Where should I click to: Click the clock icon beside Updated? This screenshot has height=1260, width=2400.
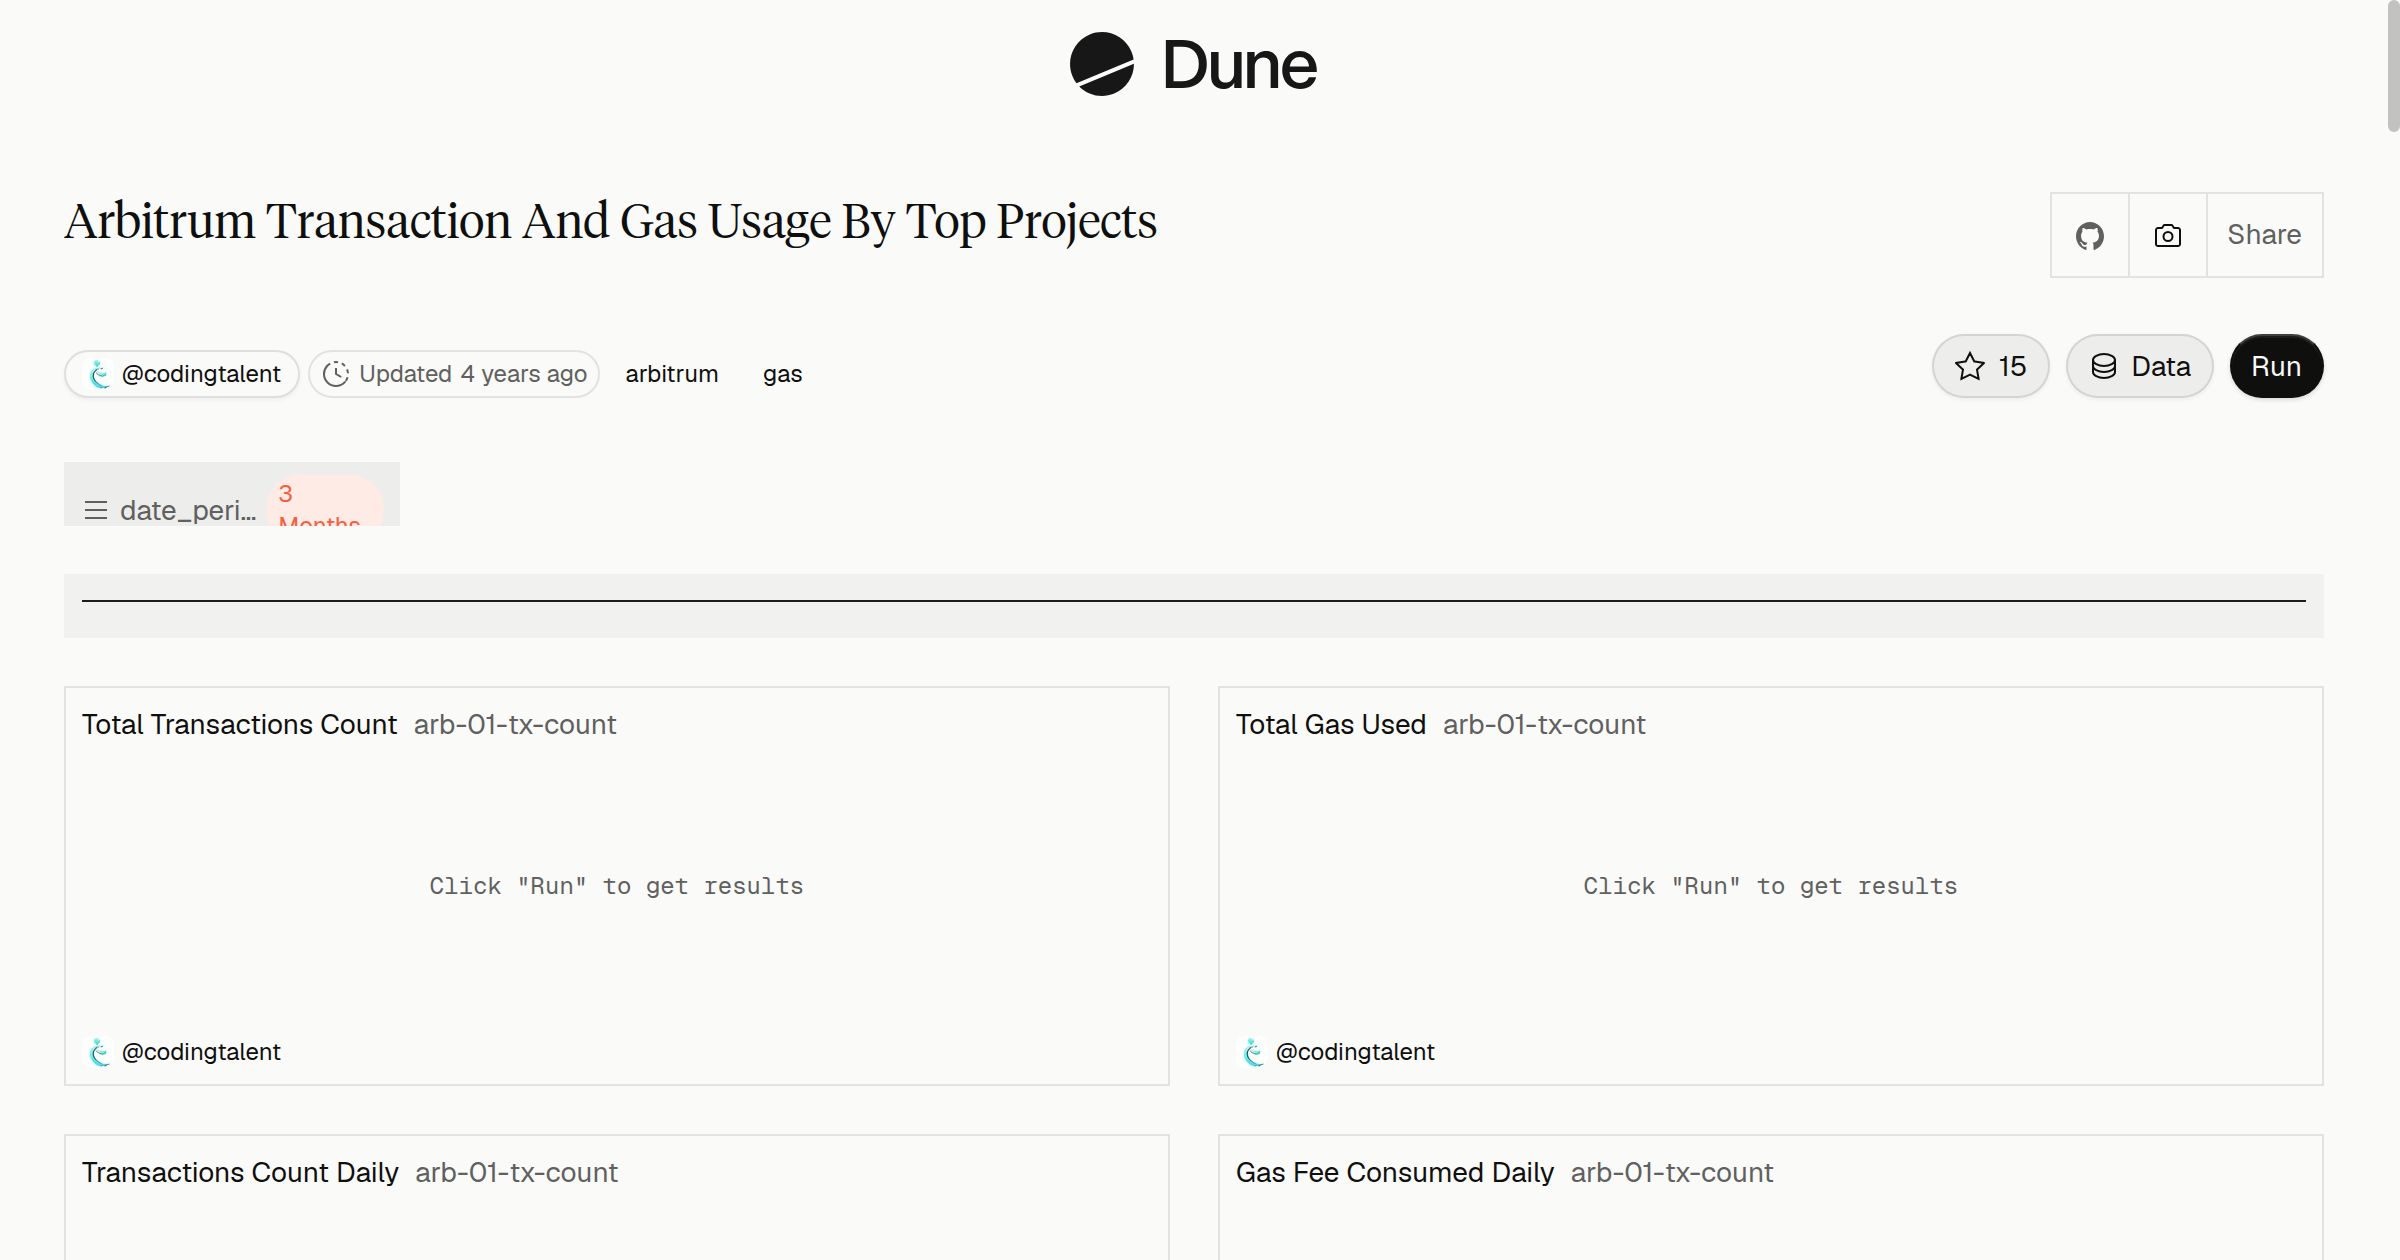tap(336, 374)
